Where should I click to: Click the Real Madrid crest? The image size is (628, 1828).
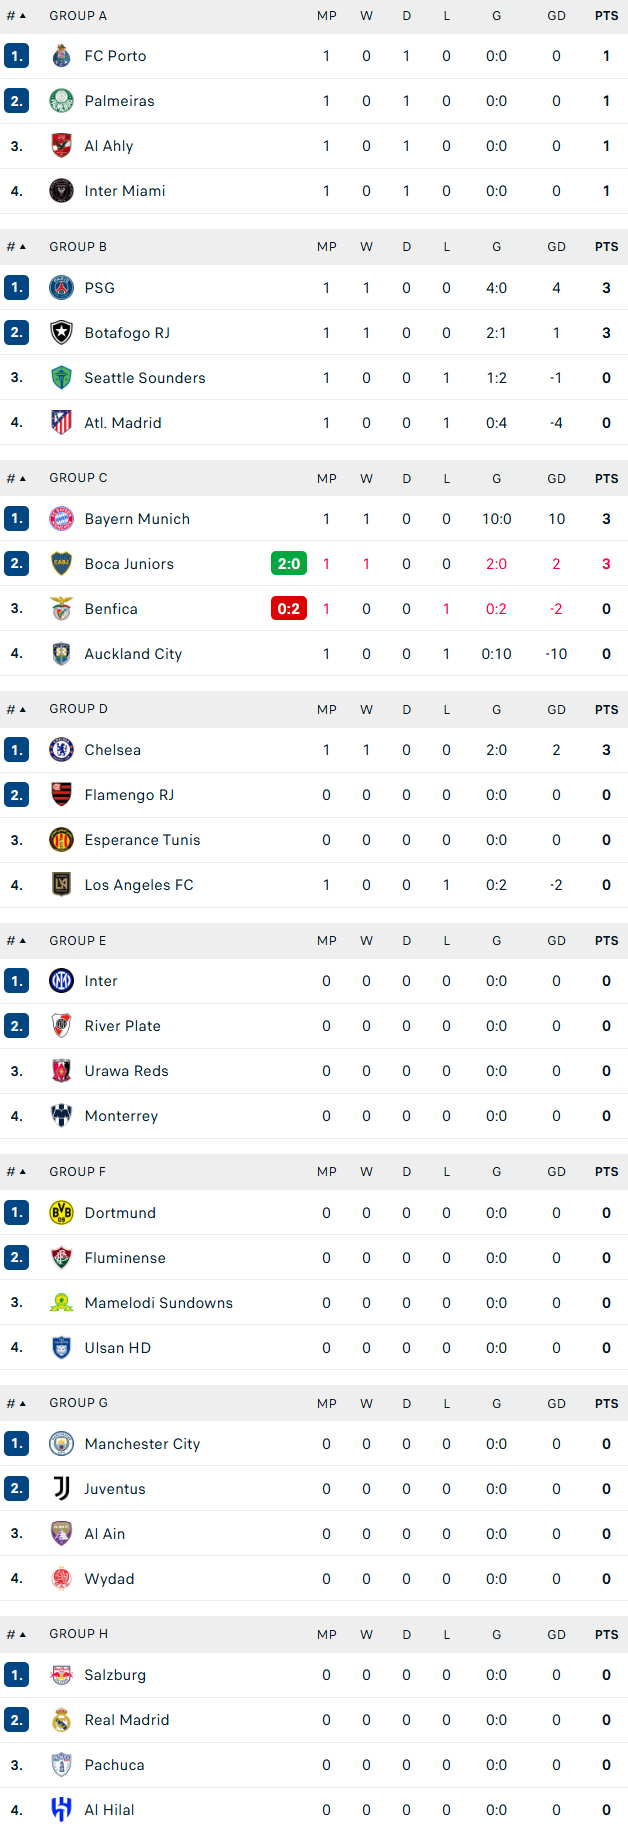[x=61, y=1720]
